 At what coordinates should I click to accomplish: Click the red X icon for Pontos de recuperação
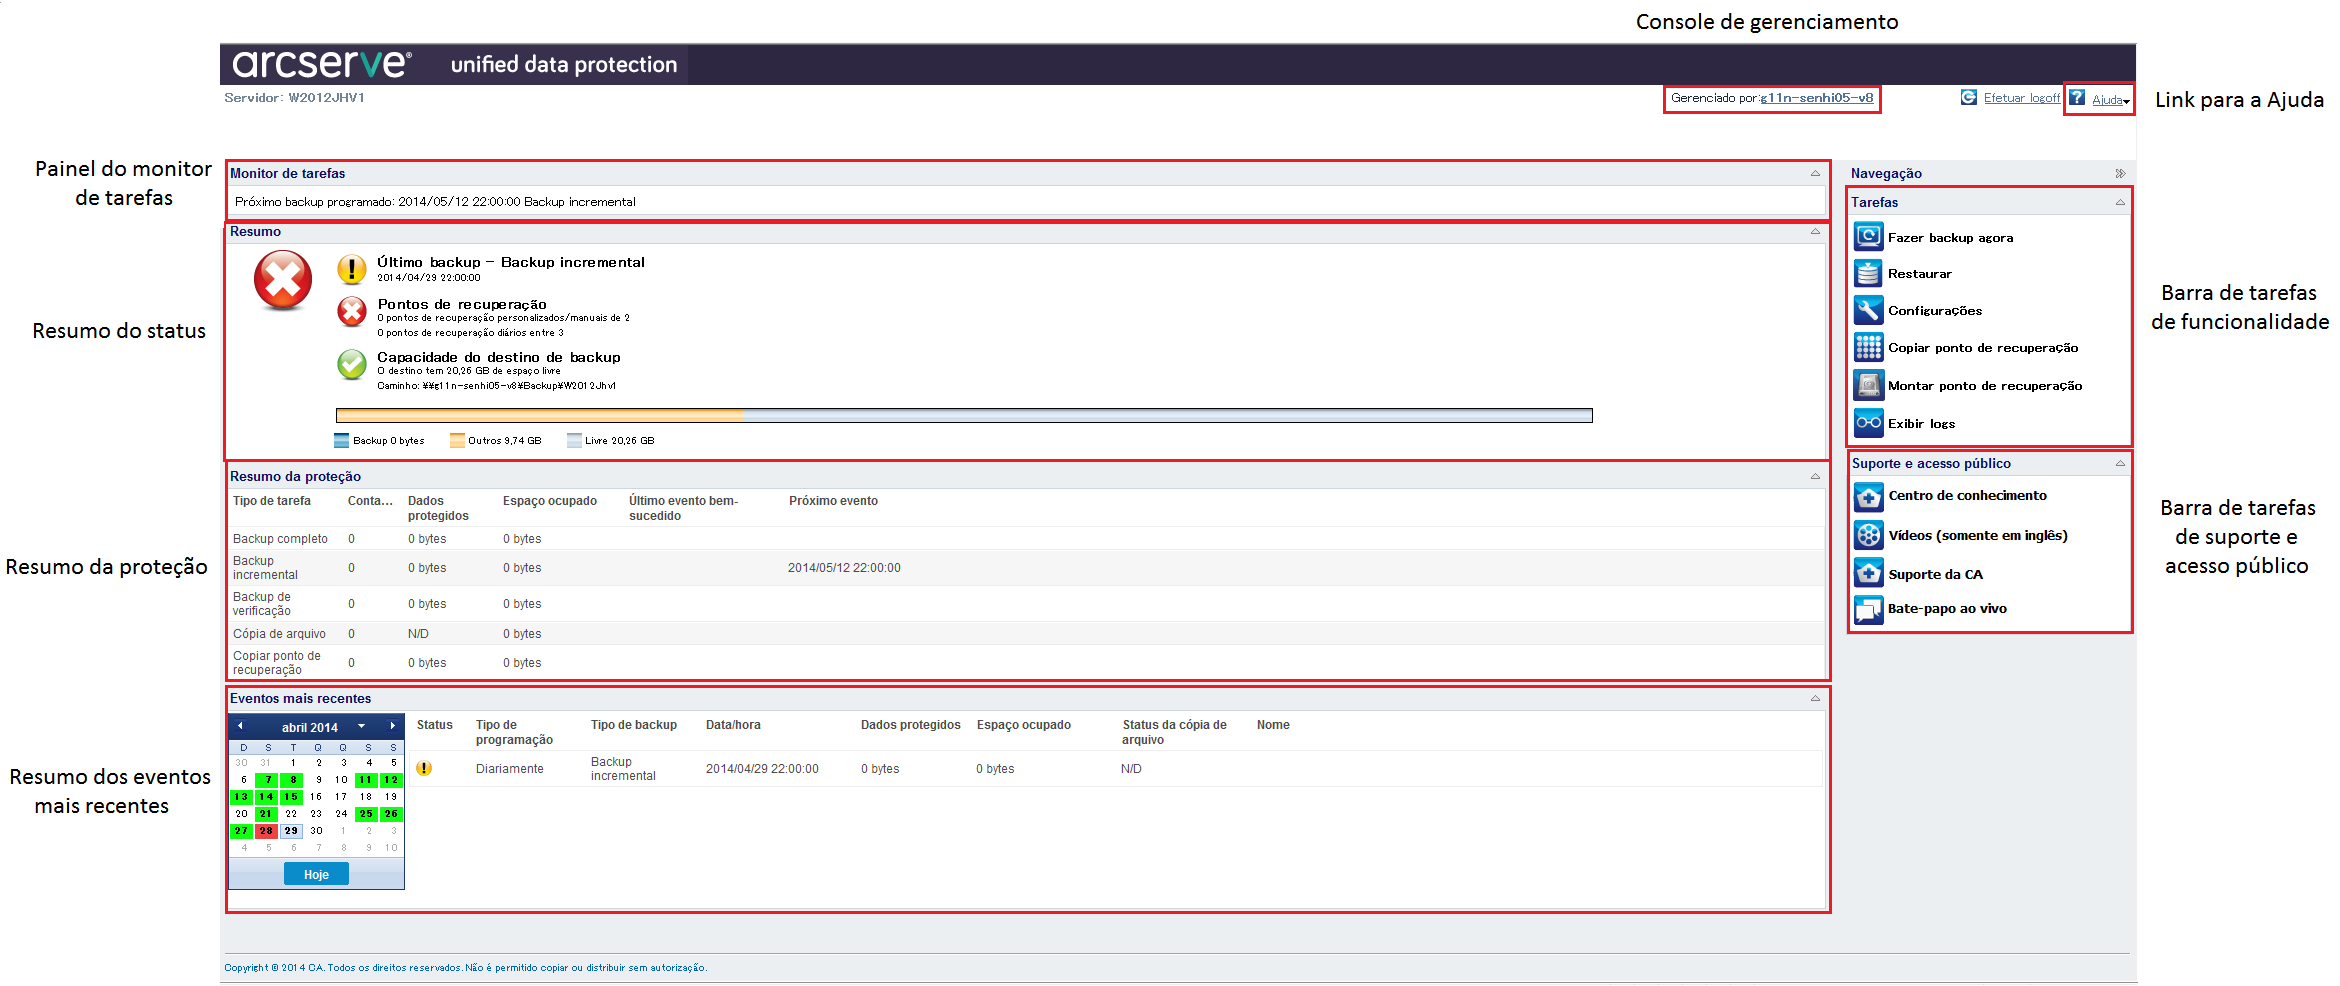[x=352, y=312]
